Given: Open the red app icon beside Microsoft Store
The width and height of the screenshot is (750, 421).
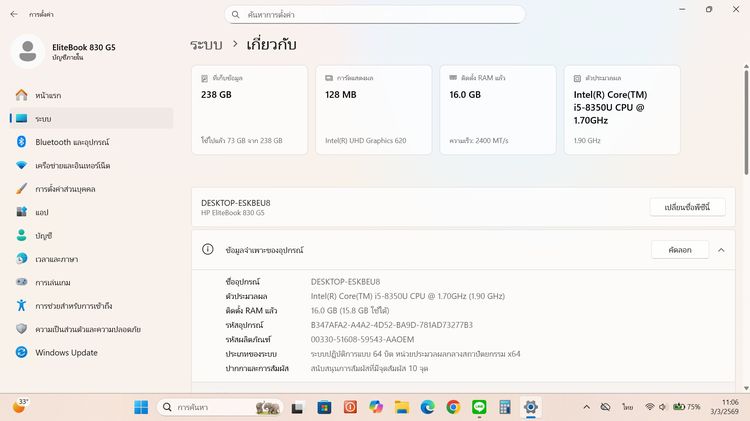Looking at the screenshot, I should pos(350,407).
